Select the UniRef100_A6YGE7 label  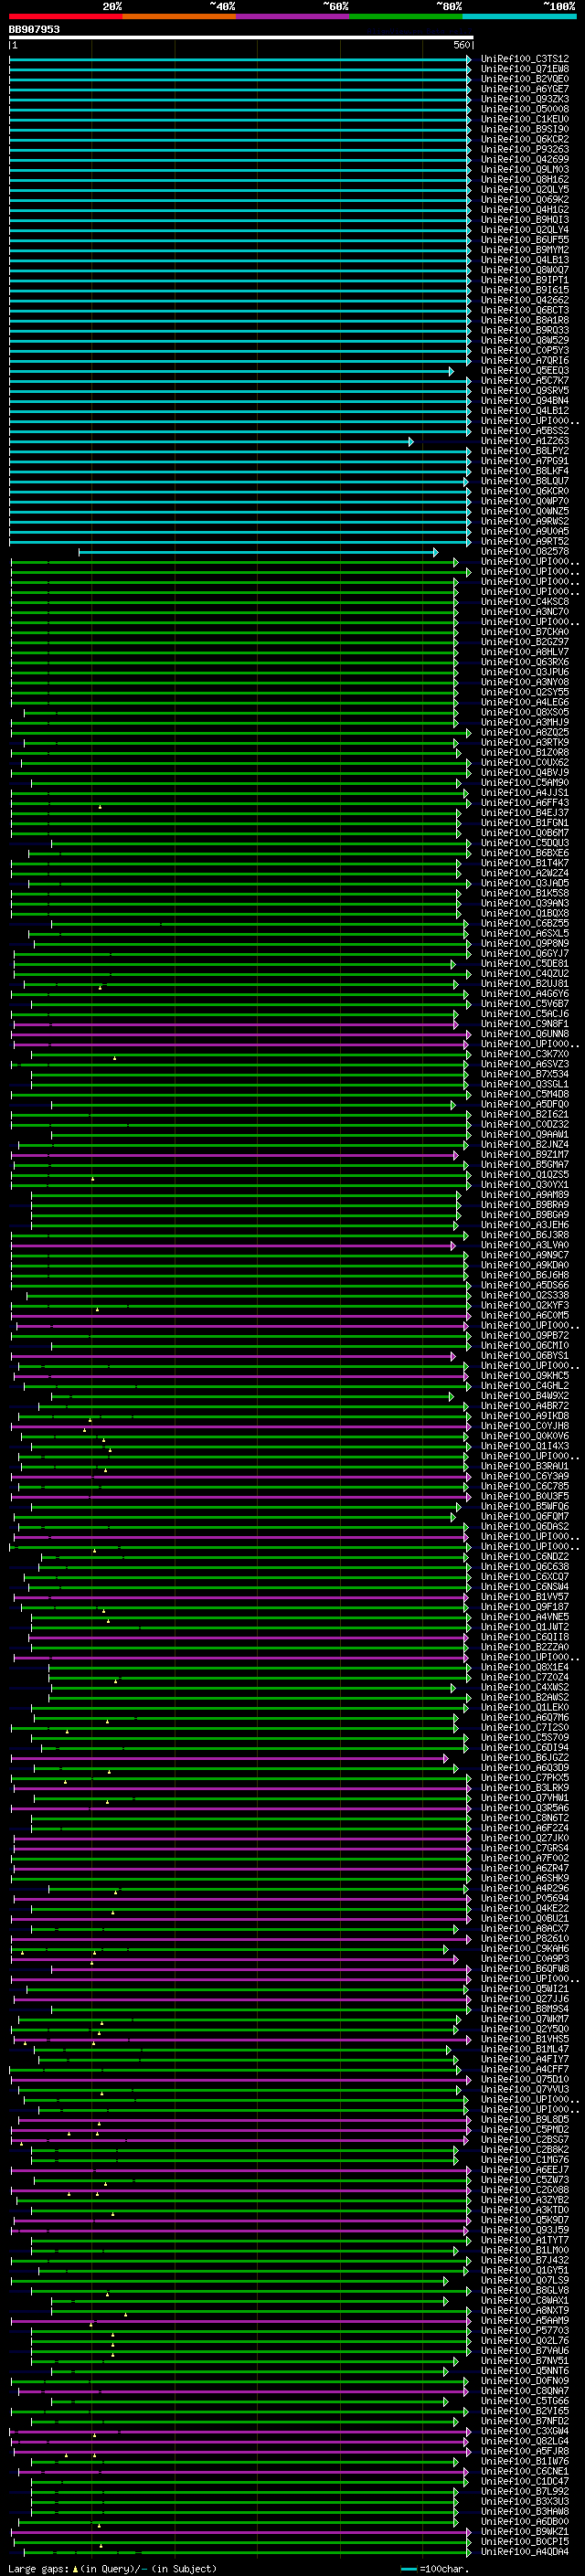525,89
